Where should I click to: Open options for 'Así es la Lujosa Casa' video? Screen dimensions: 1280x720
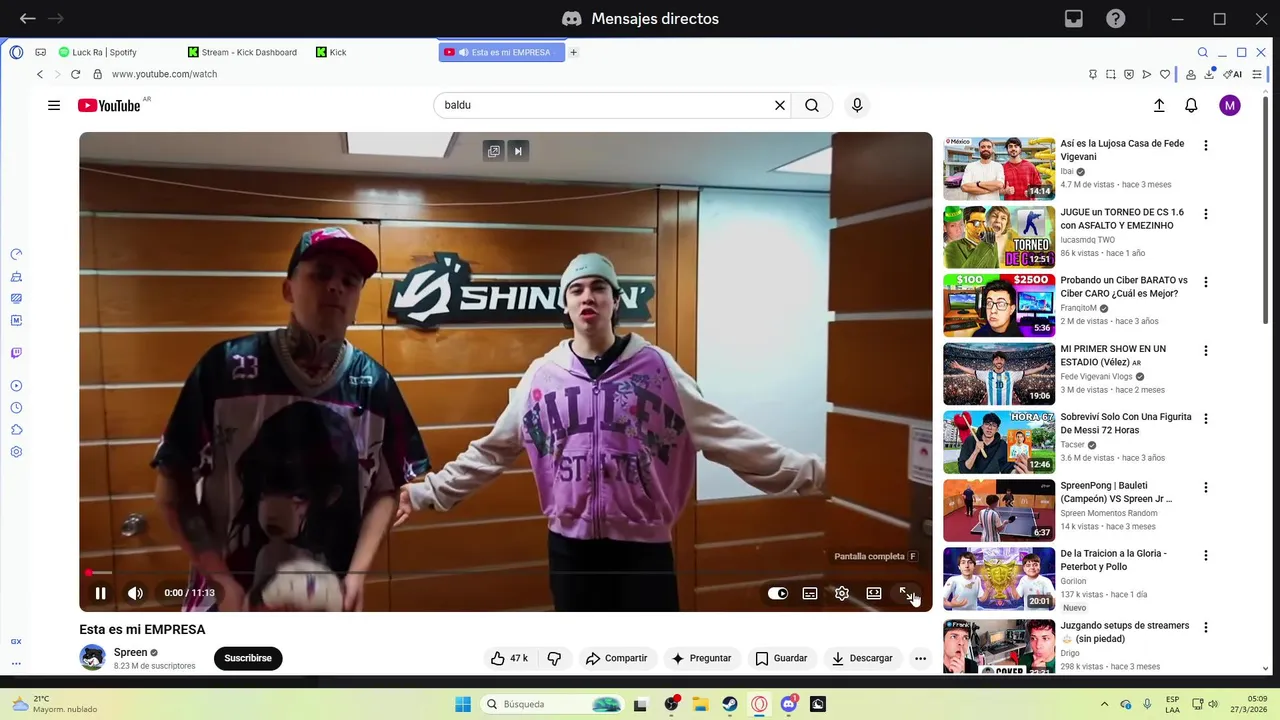tap(1206, 145)
